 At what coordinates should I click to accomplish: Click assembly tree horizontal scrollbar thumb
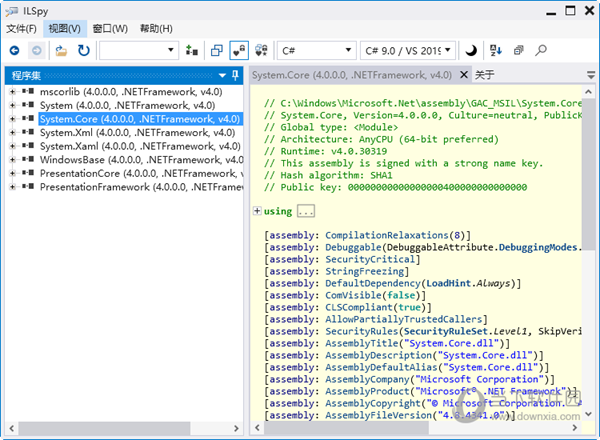tap(104, 428)
